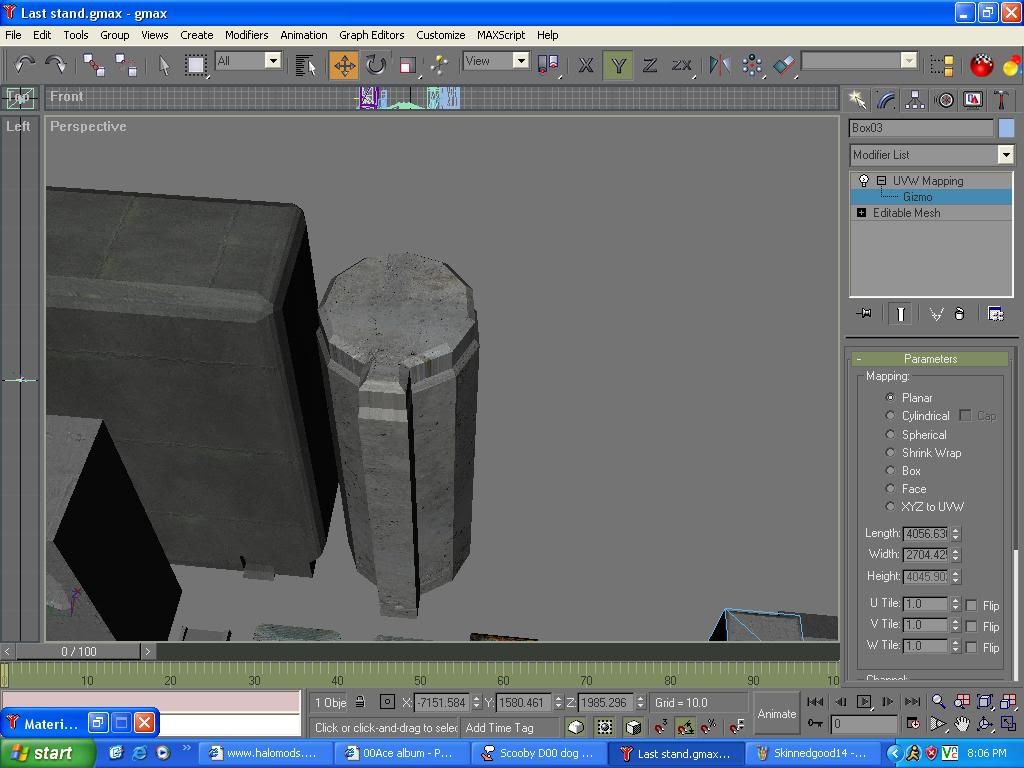This screenshot has width=1024, height=768.
Task: Open the MAXScript menu
Action: click(x=500, y=35)
